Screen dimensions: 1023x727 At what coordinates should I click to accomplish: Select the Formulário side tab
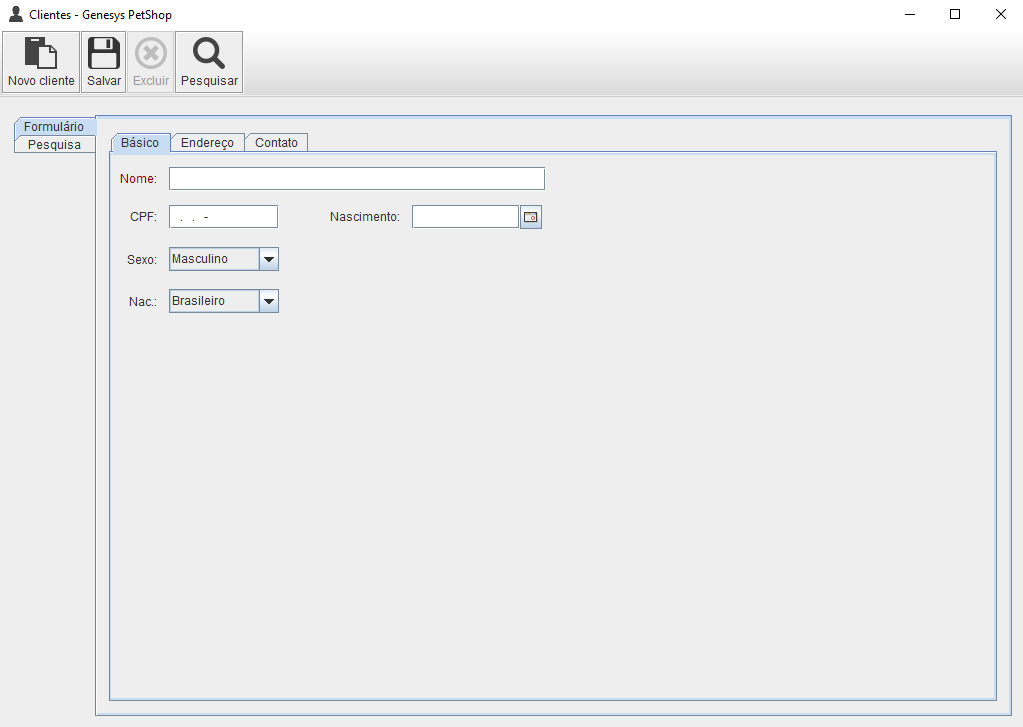click(x=54, y=127)
